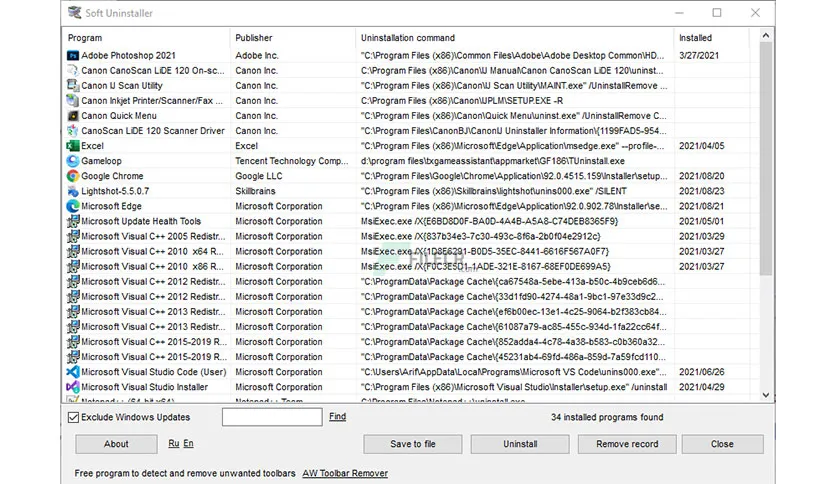Click the 2021/03/29 installed date

[702, 236]
